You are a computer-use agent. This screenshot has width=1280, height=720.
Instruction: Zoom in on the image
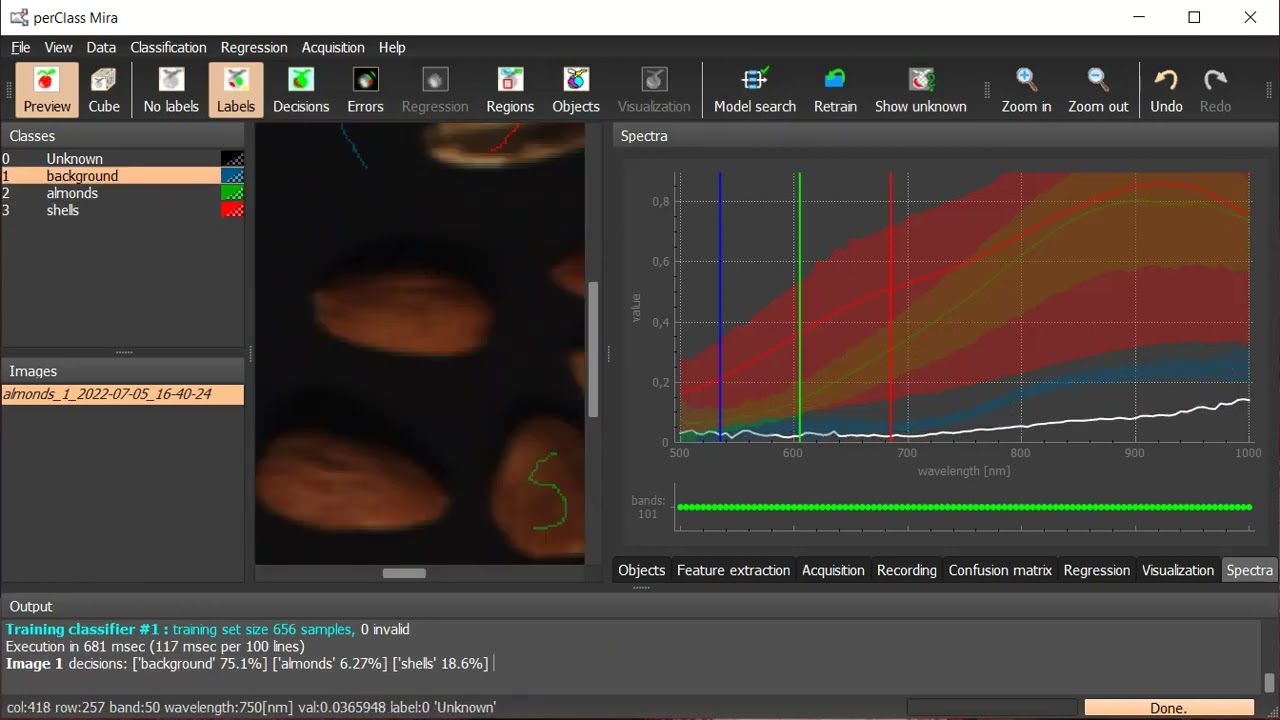(1026, 90)
